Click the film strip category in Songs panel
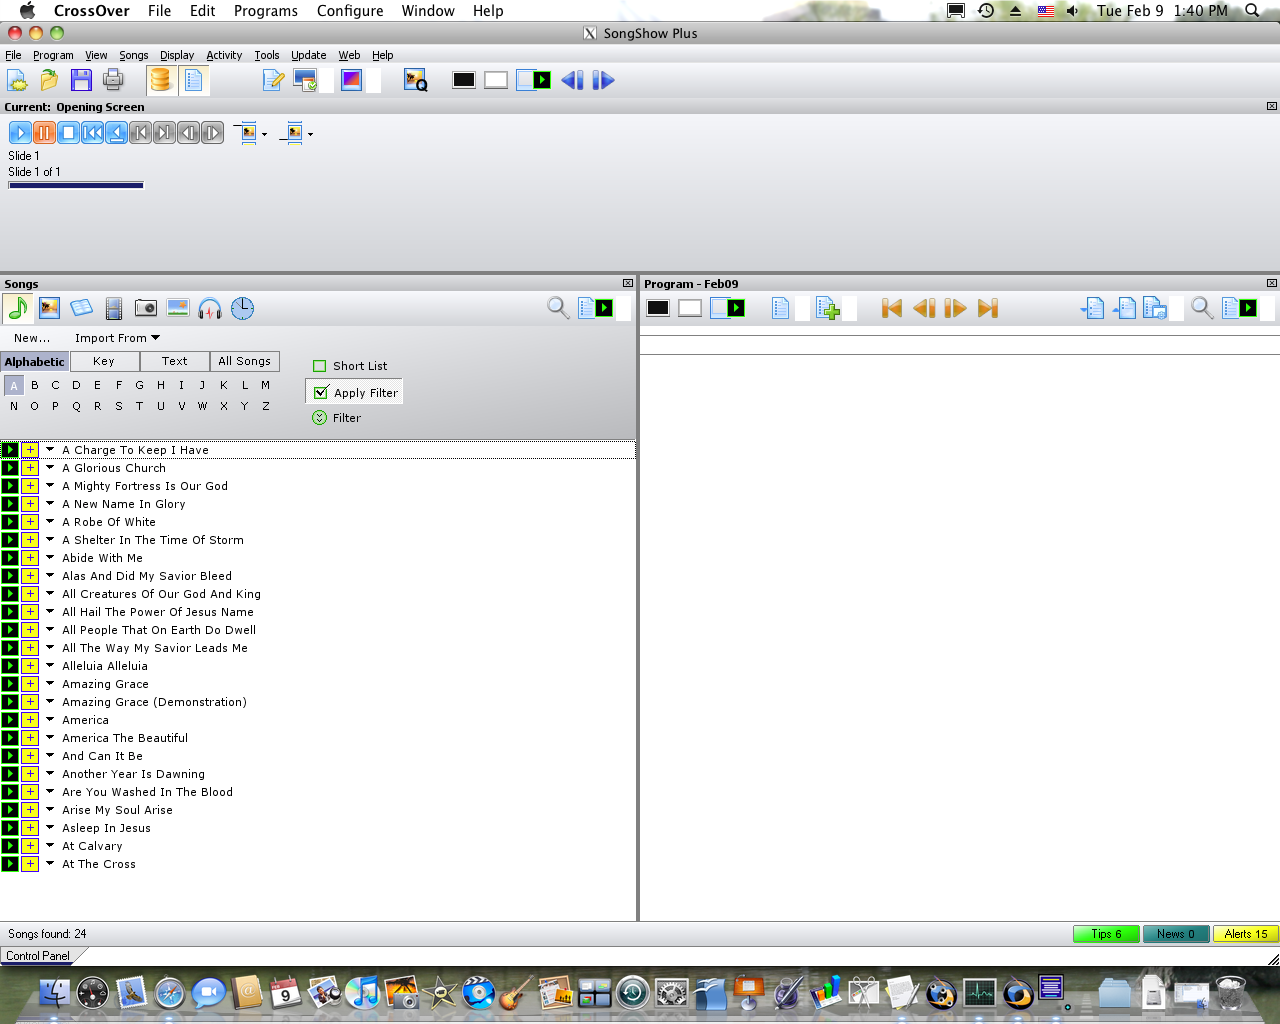The height and width of the screenshot is (1024, 1280). pyautogui.click(x=113, y=308)
